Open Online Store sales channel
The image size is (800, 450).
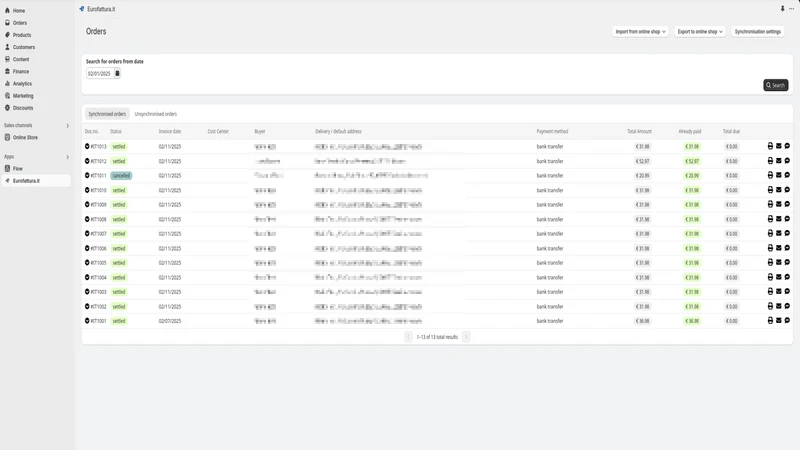click(25, 137)
